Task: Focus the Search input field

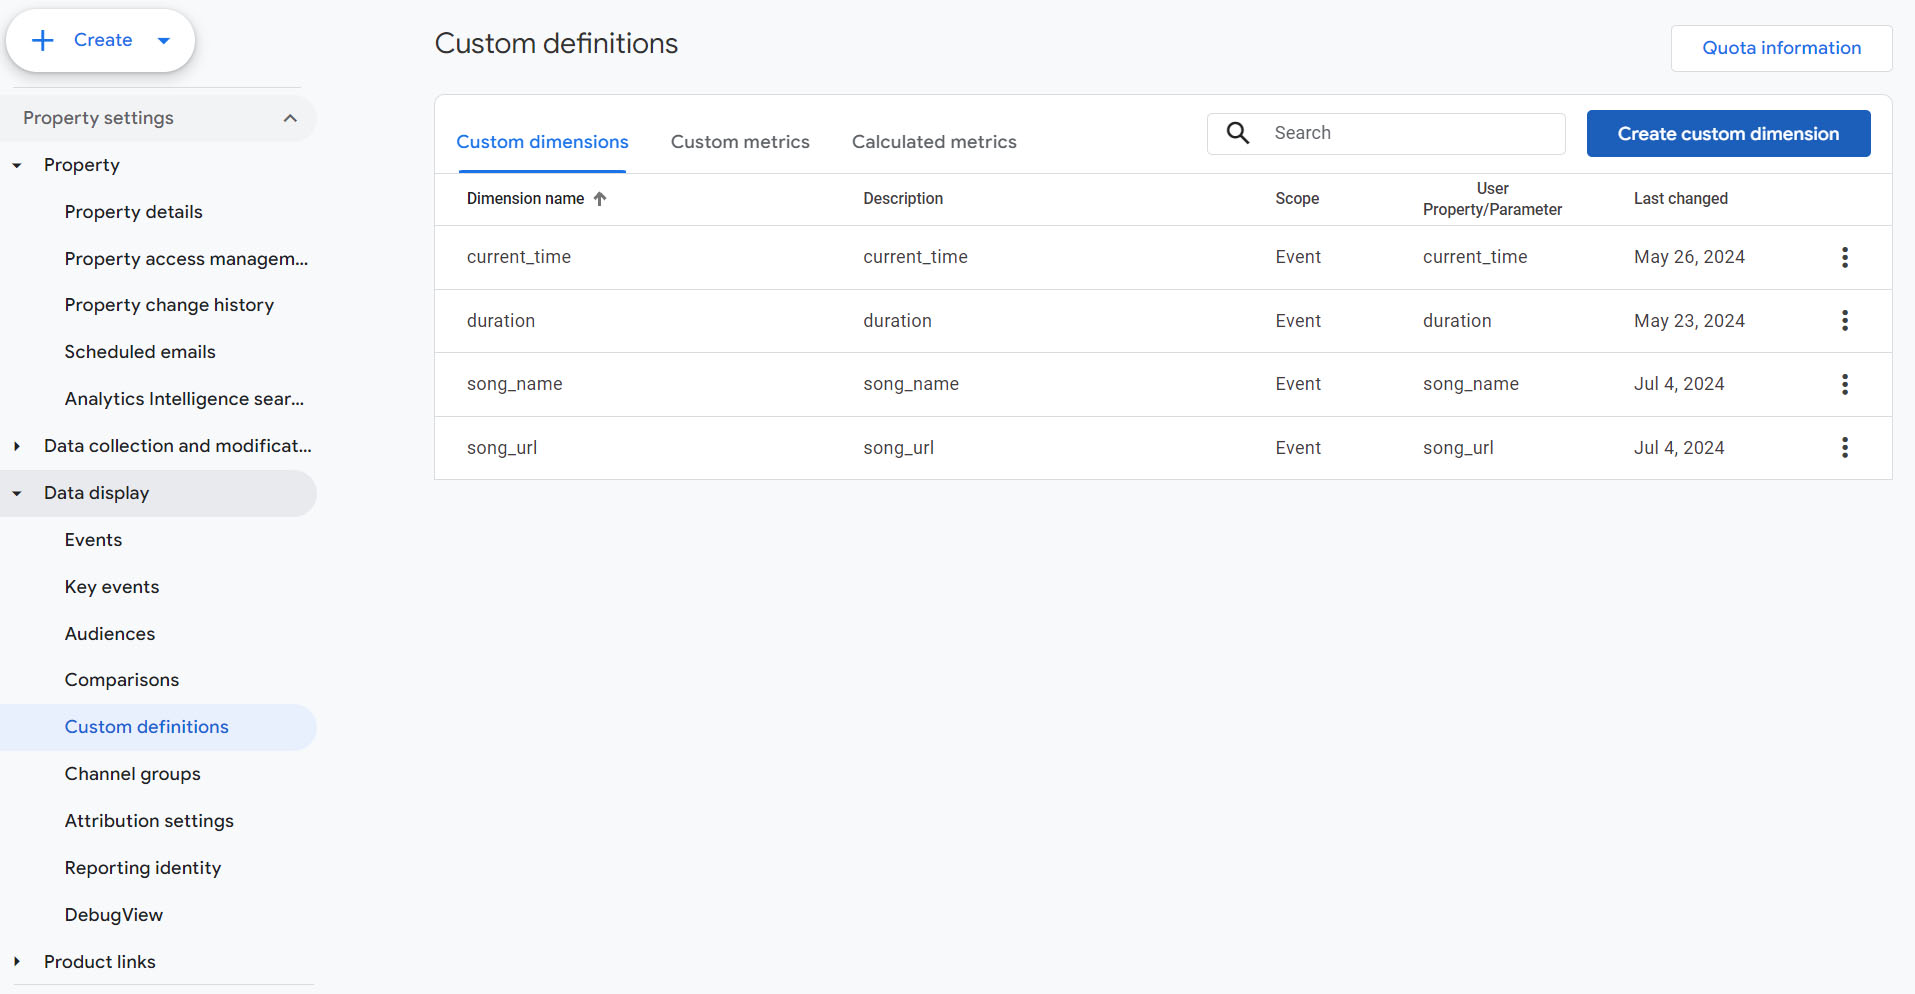Action: click(1410, 133)
